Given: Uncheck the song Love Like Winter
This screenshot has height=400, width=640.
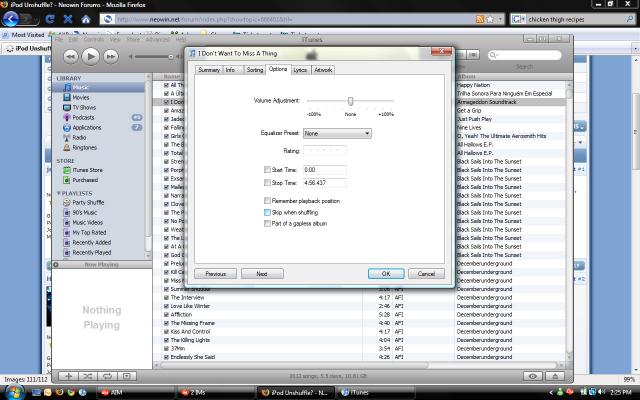Looking at the screenshot, I should (x=166, y=306).
